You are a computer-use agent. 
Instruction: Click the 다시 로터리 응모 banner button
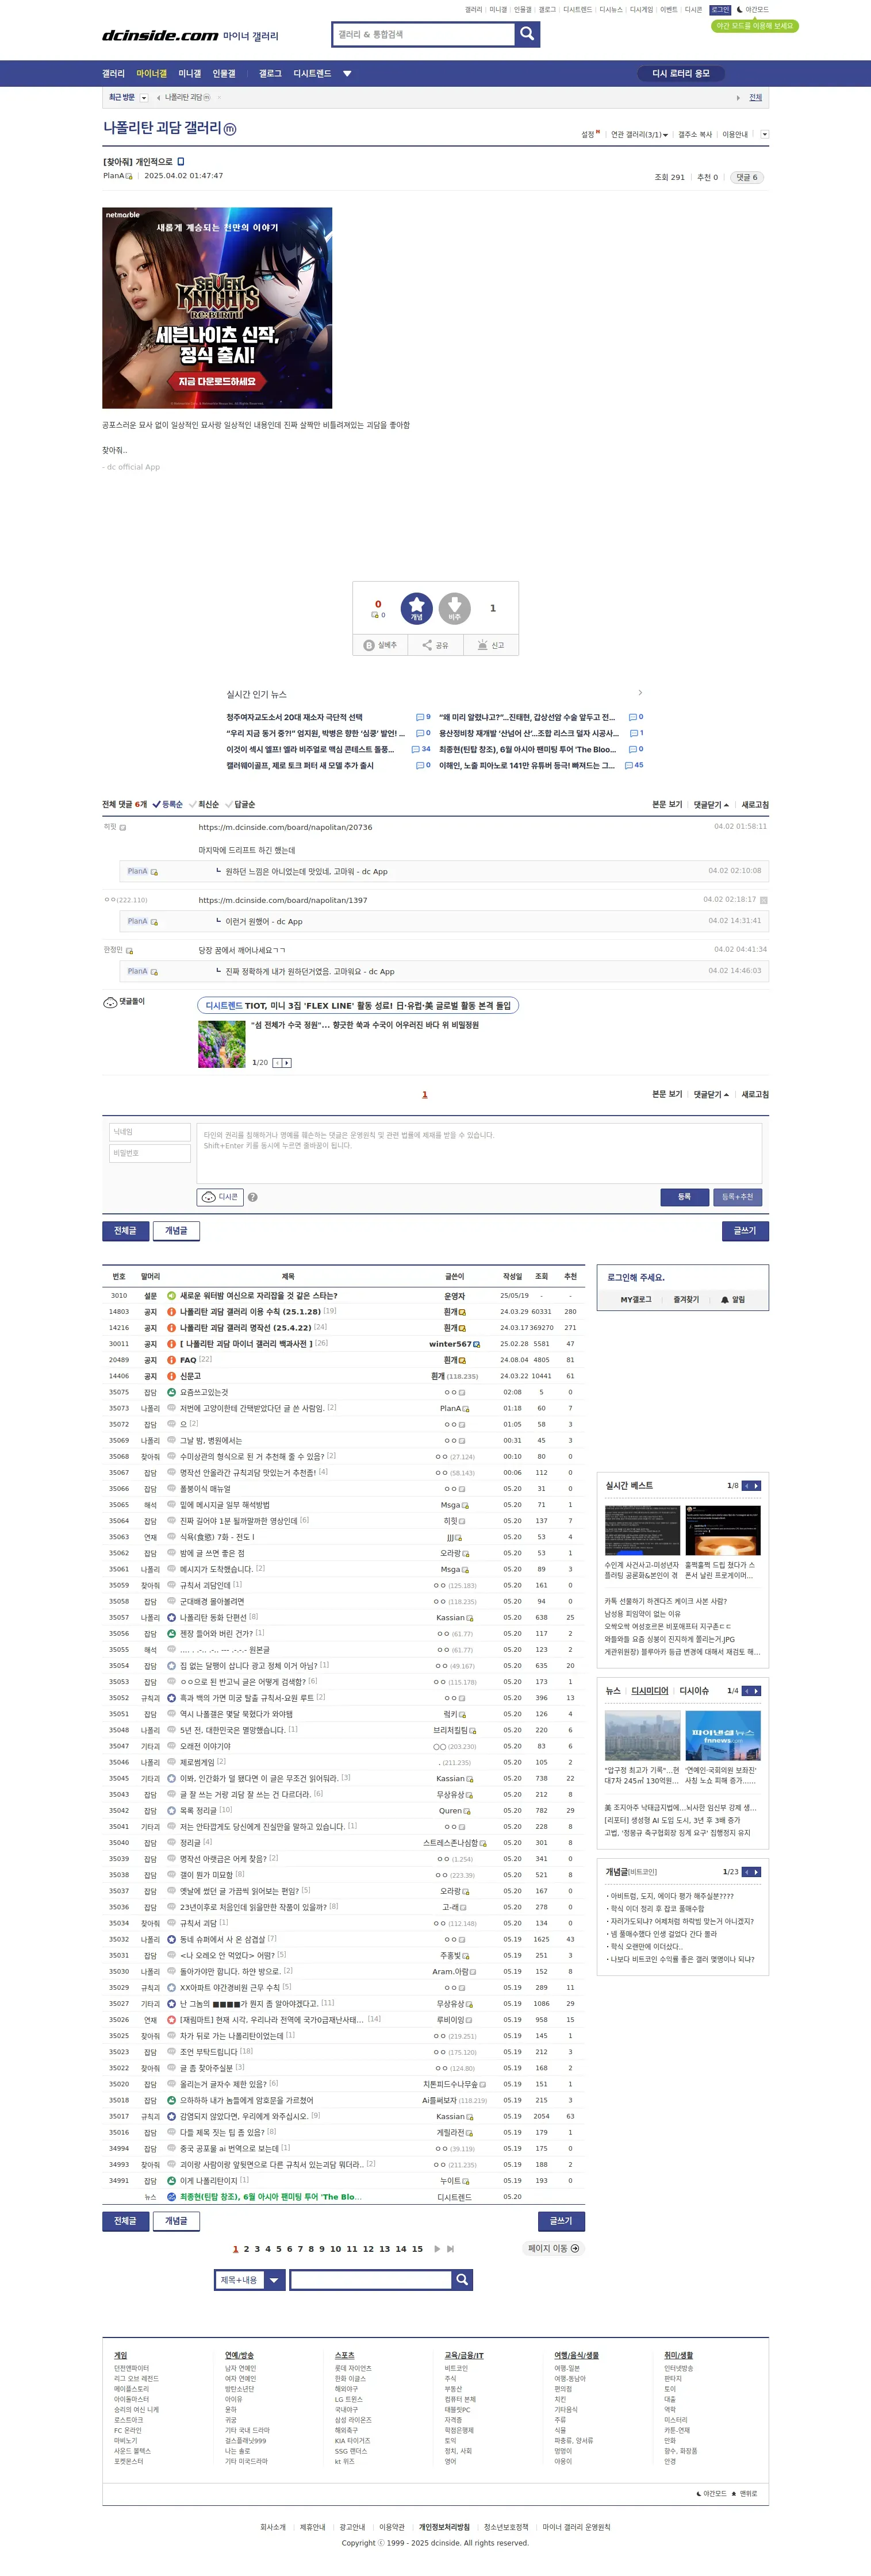tap(681, 74)
